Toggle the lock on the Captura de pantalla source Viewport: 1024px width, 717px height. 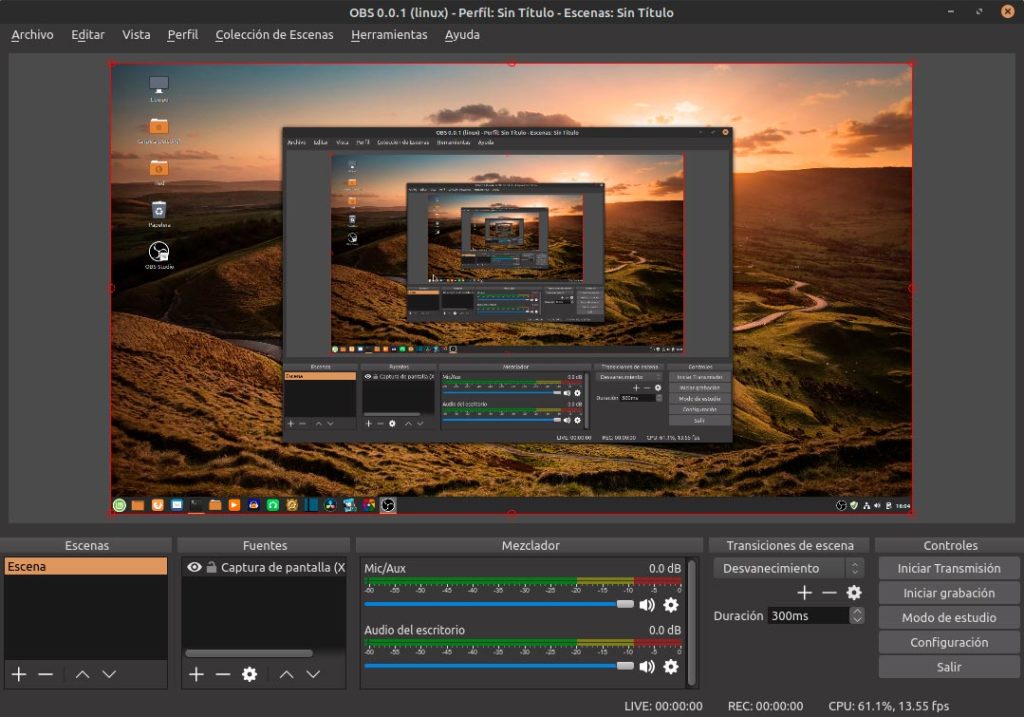212,567
